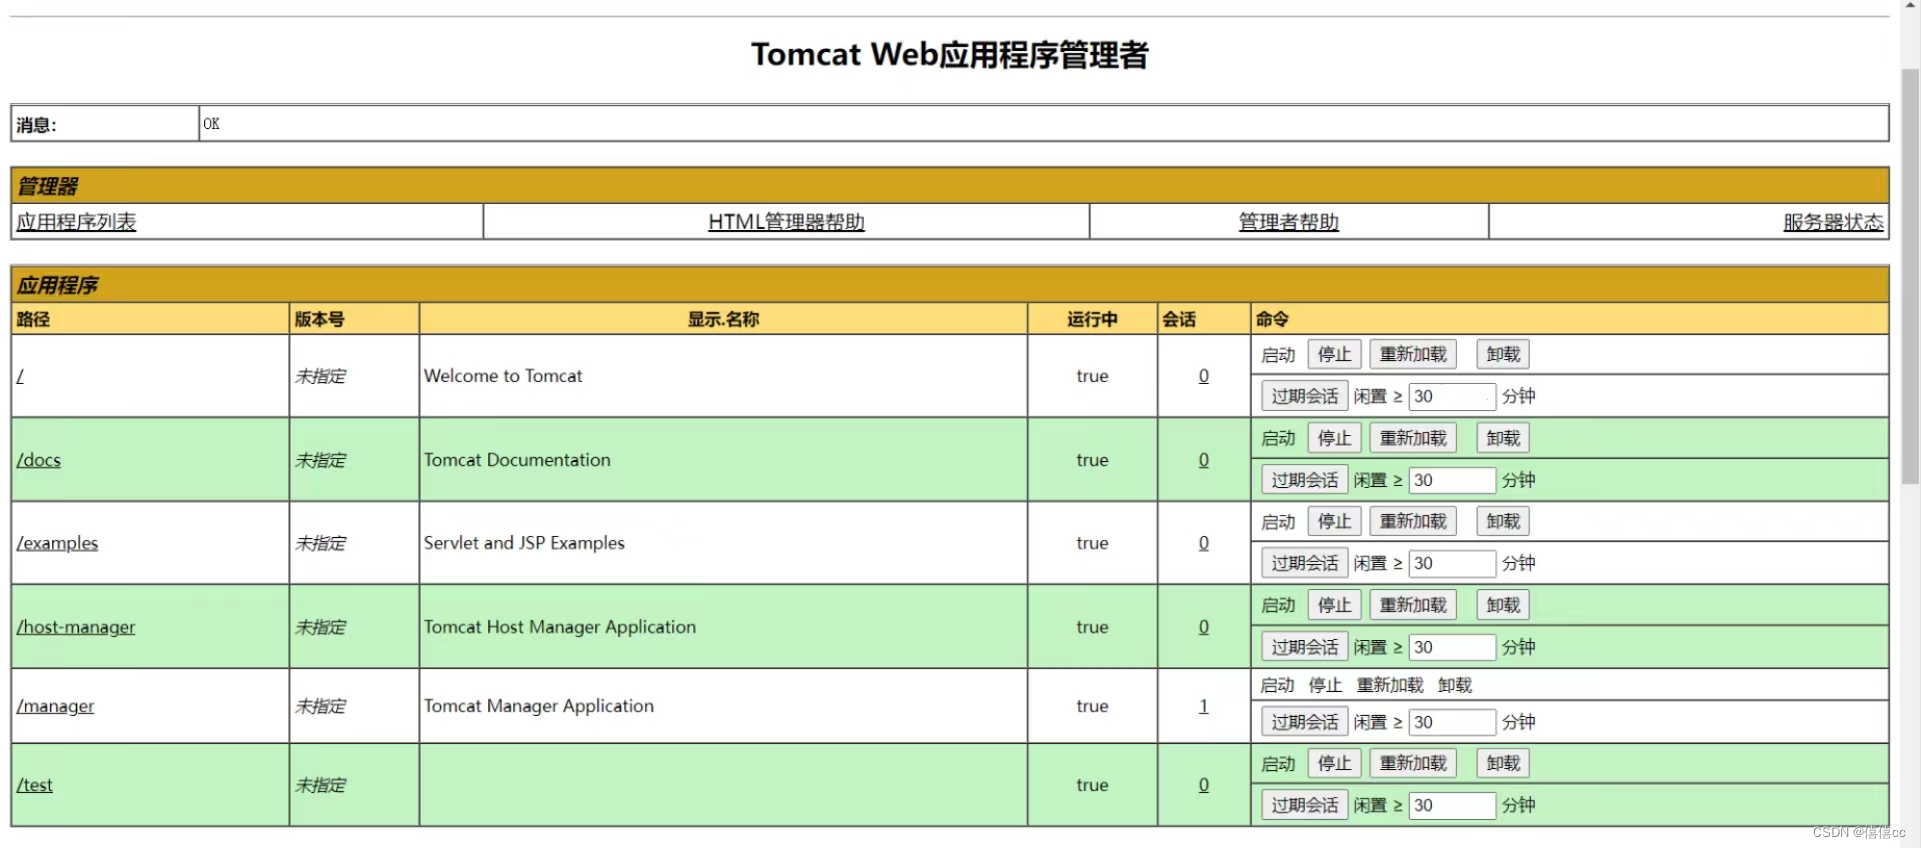Open the 服务器状态 link
Viewport: 1921px width, 848px height.
pyautogui.click(x=1833, y=222)
